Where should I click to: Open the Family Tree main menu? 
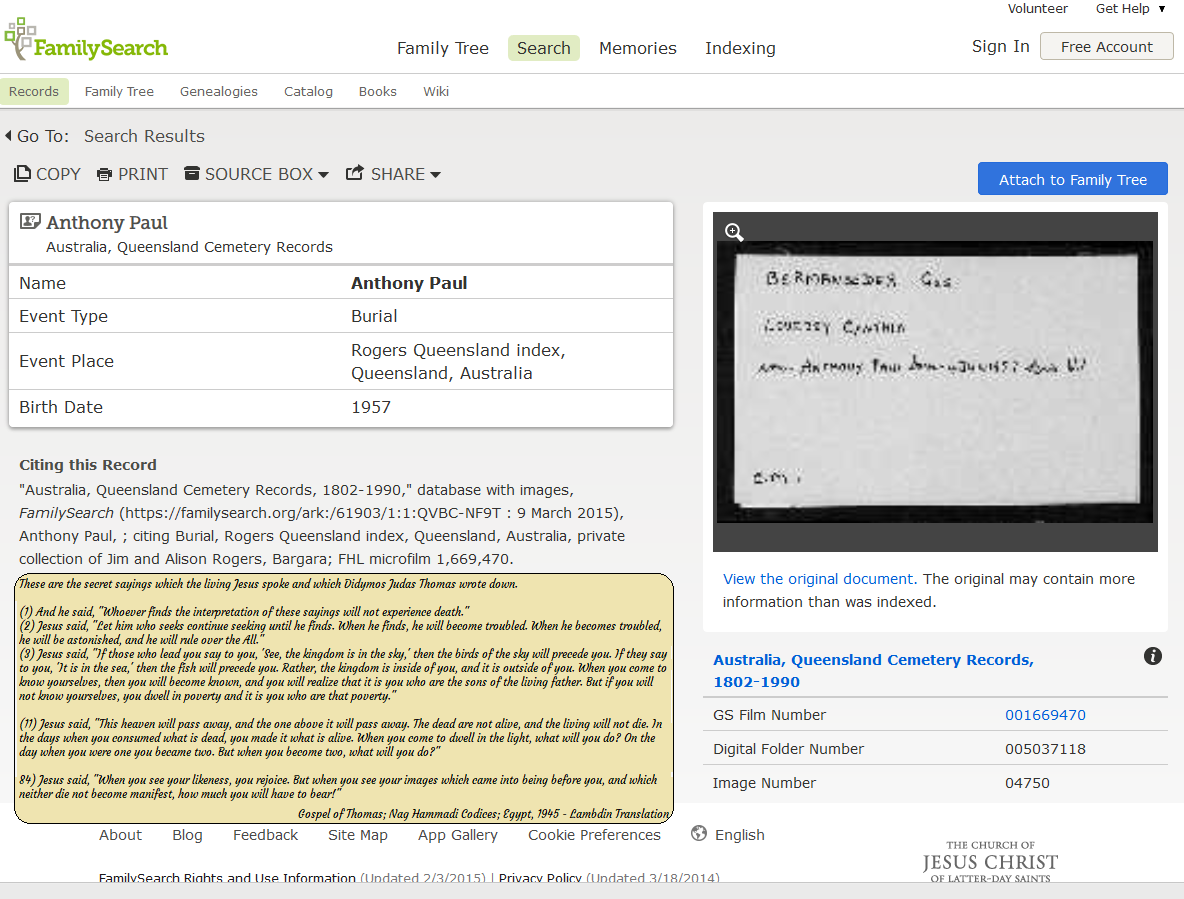pos(442,48)
